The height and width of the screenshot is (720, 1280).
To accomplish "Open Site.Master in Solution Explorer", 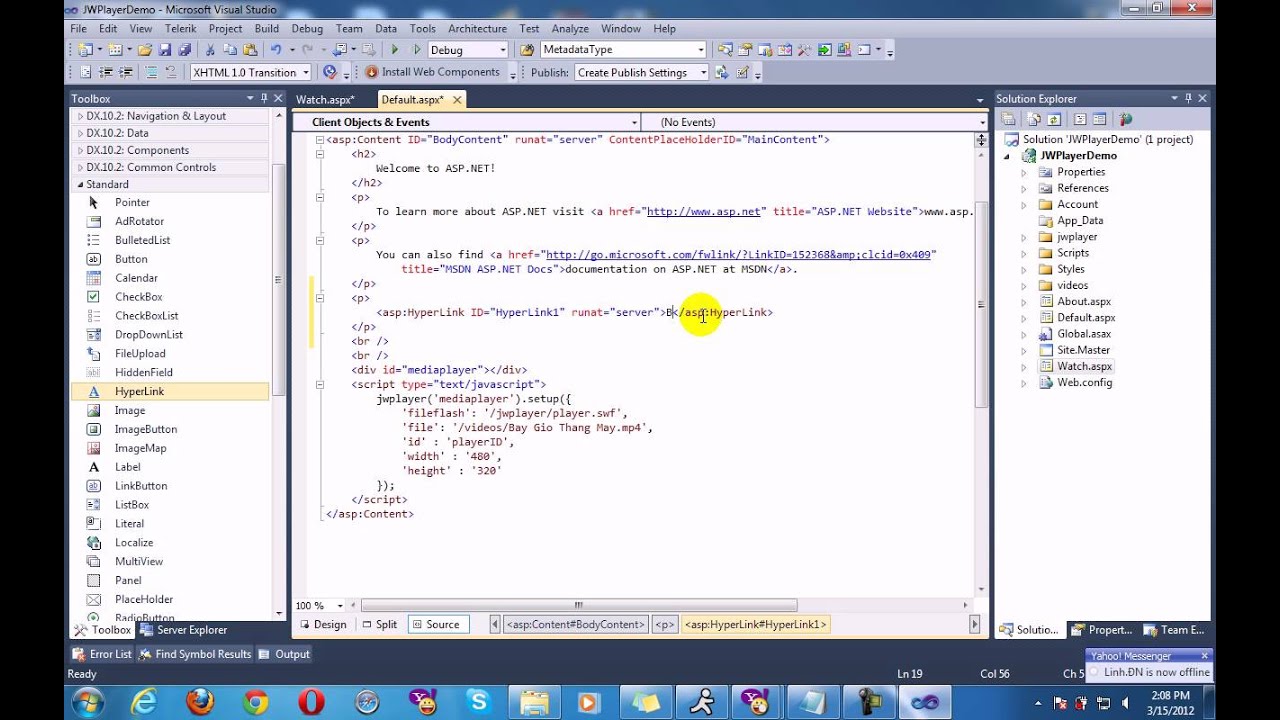I will pyautogui.click(x=1083, y=350).
